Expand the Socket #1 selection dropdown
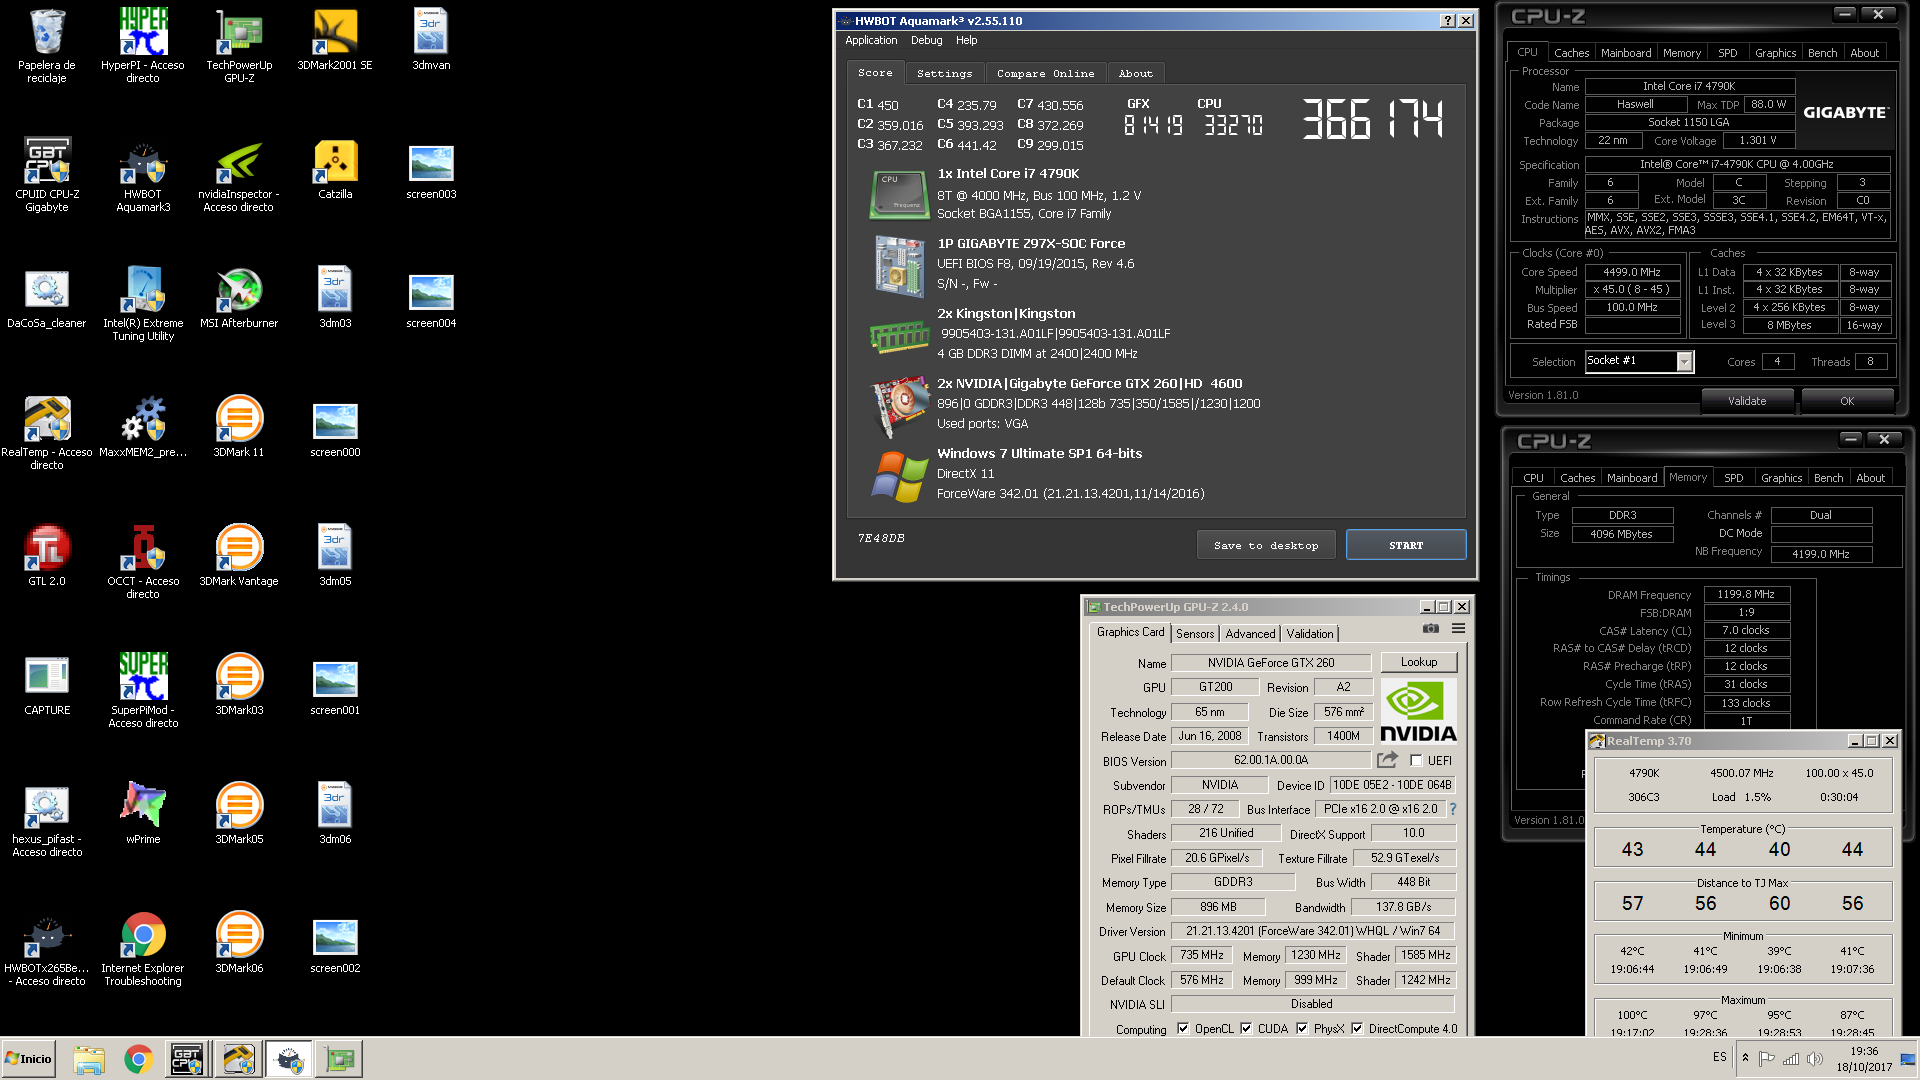The width and height of the screenshot is (1920, 1080). pyautogui.click(x=1684, y=362)
